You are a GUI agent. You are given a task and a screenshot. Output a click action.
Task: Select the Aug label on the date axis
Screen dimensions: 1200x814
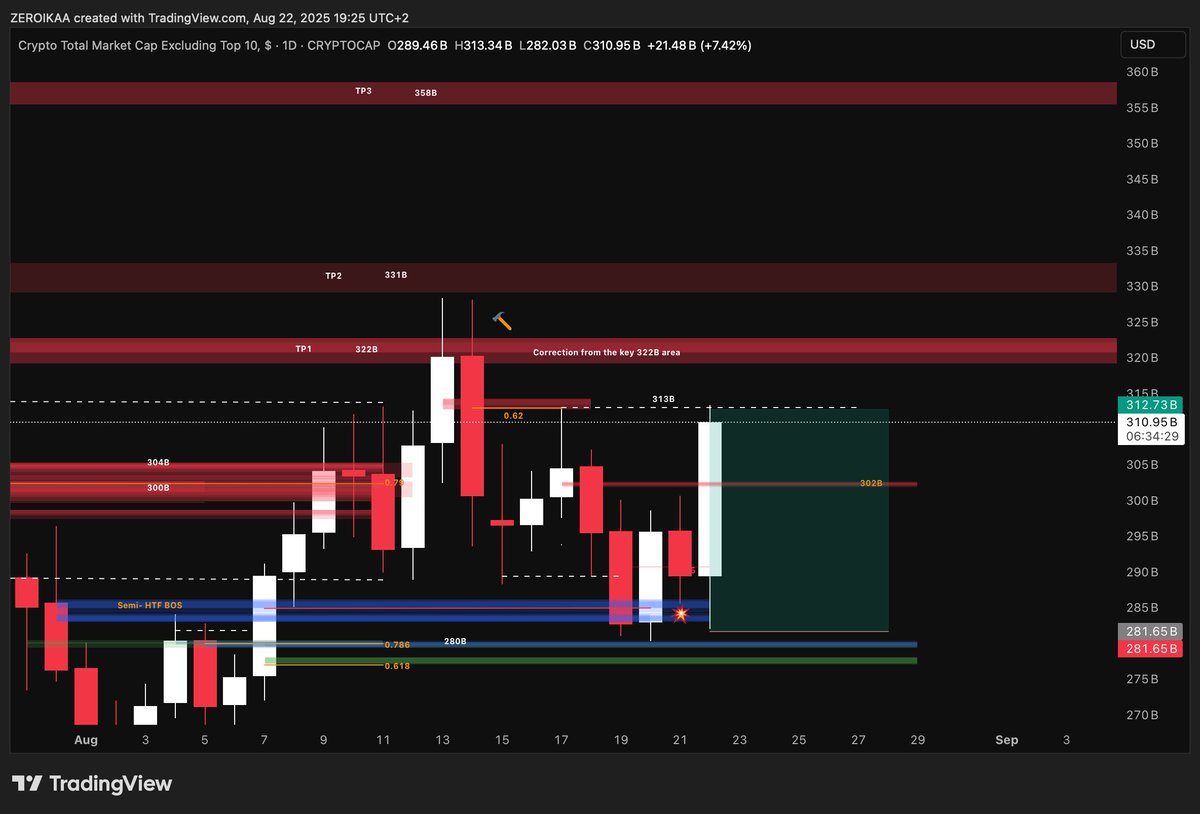(85, 740)
